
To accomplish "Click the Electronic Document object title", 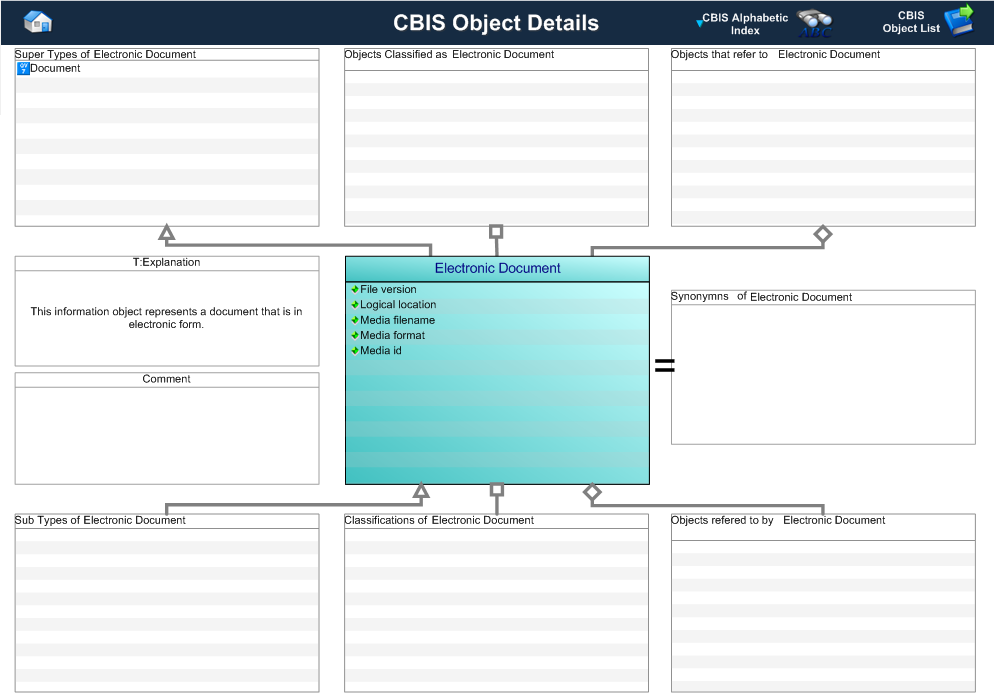I will tap(498, 268).
